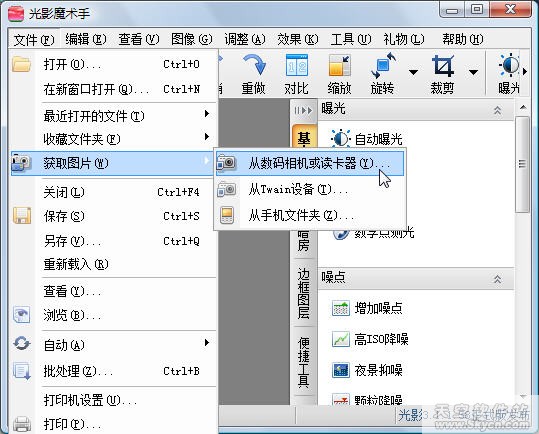539x434 pixels.
Task: Switch to the 边框图层 sidebar tab
Action: (x=304, y=293)
